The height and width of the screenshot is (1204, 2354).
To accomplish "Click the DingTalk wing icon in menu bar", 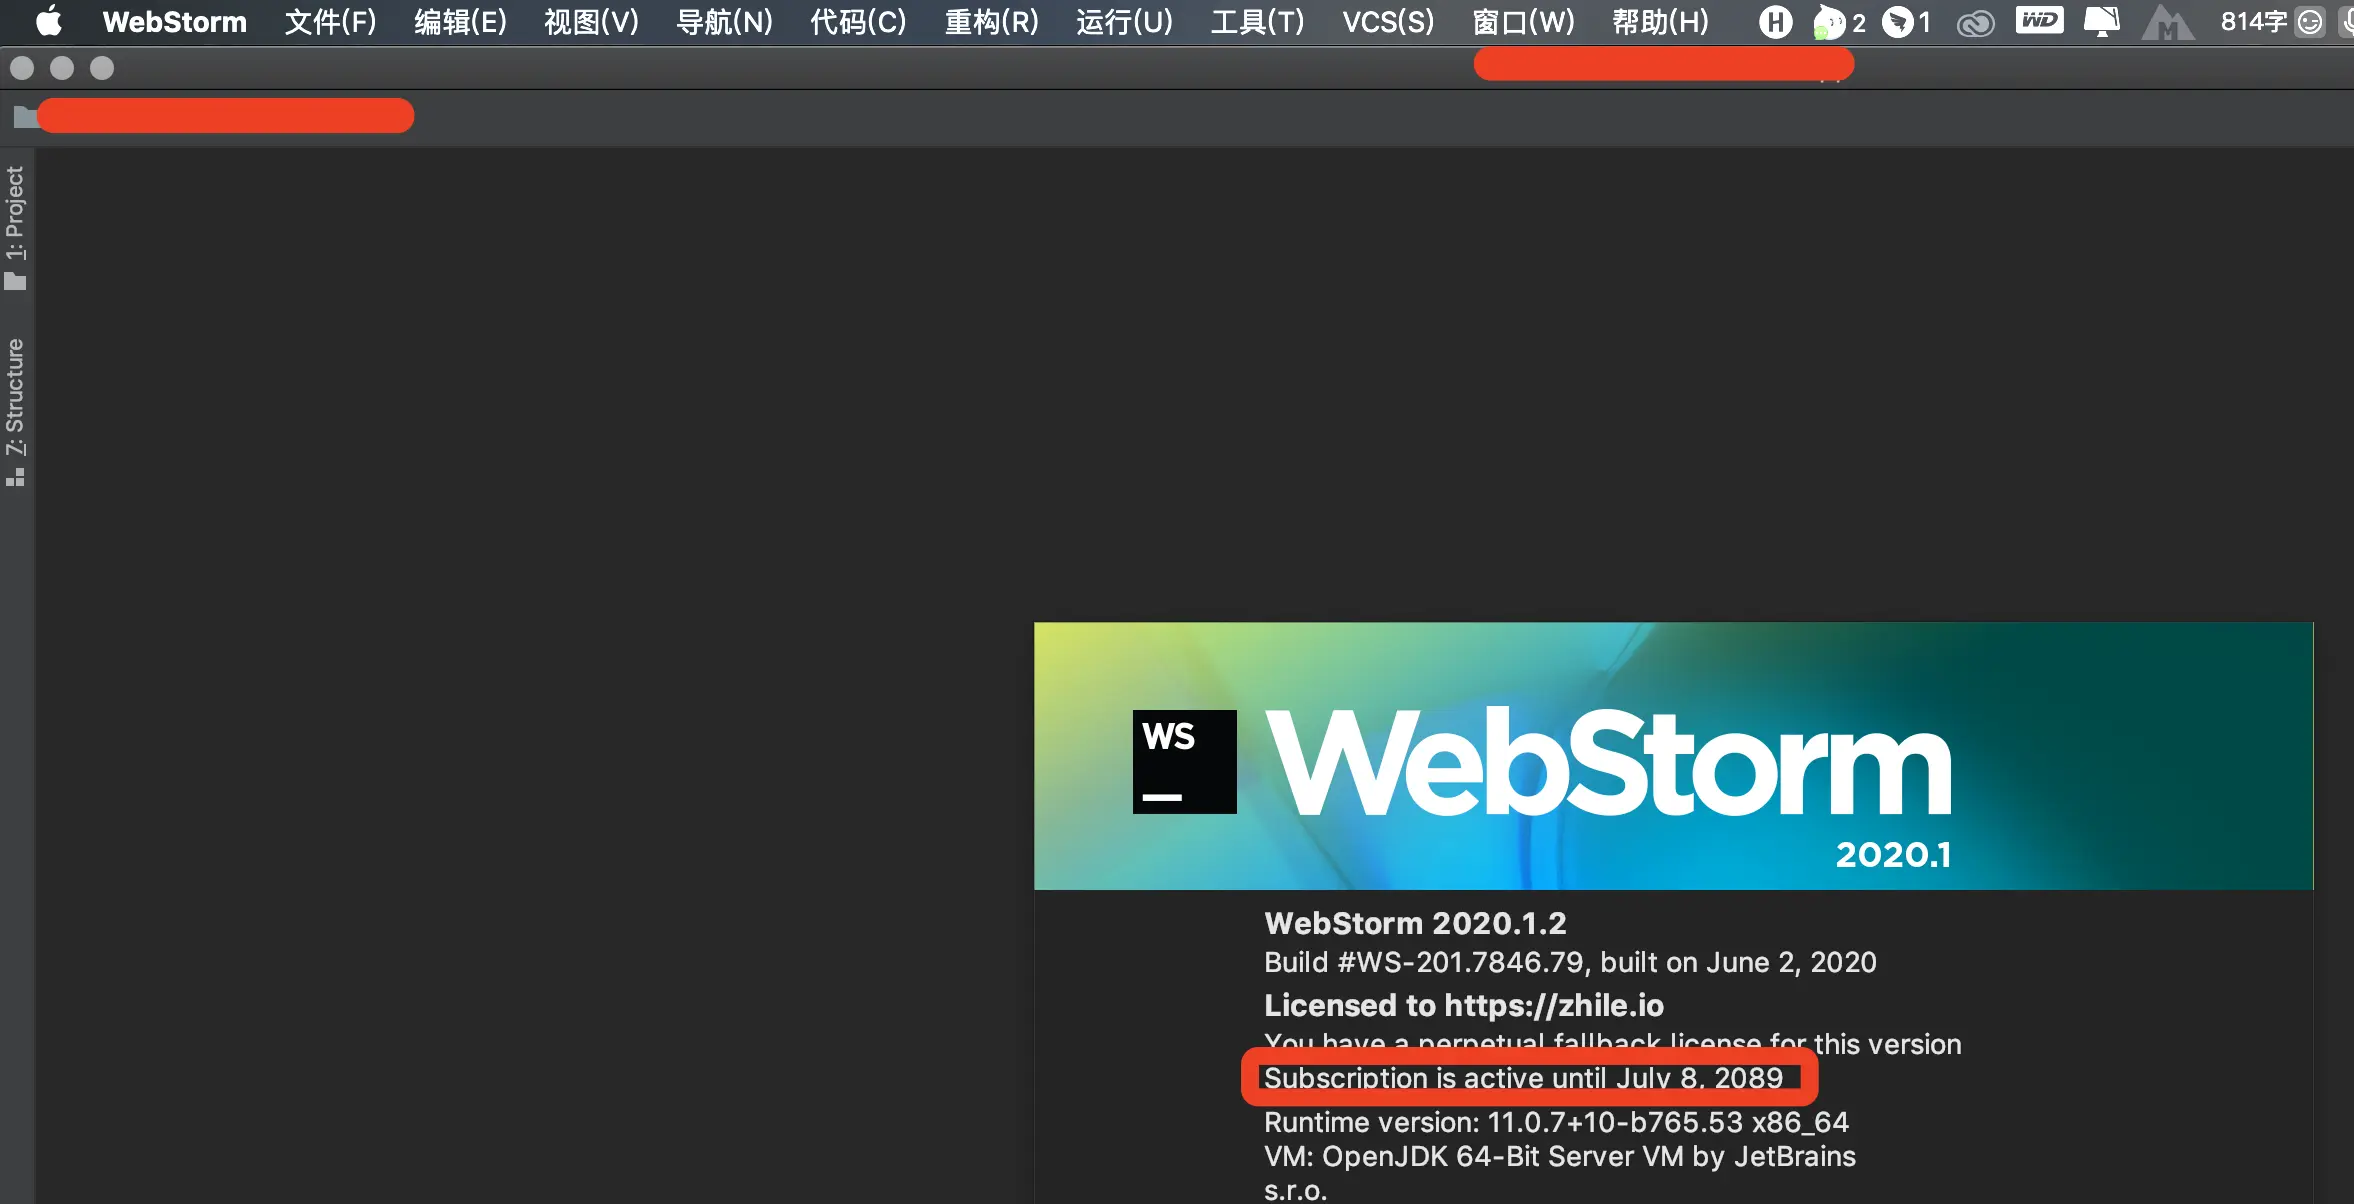I will click(x=1897, y=21).
